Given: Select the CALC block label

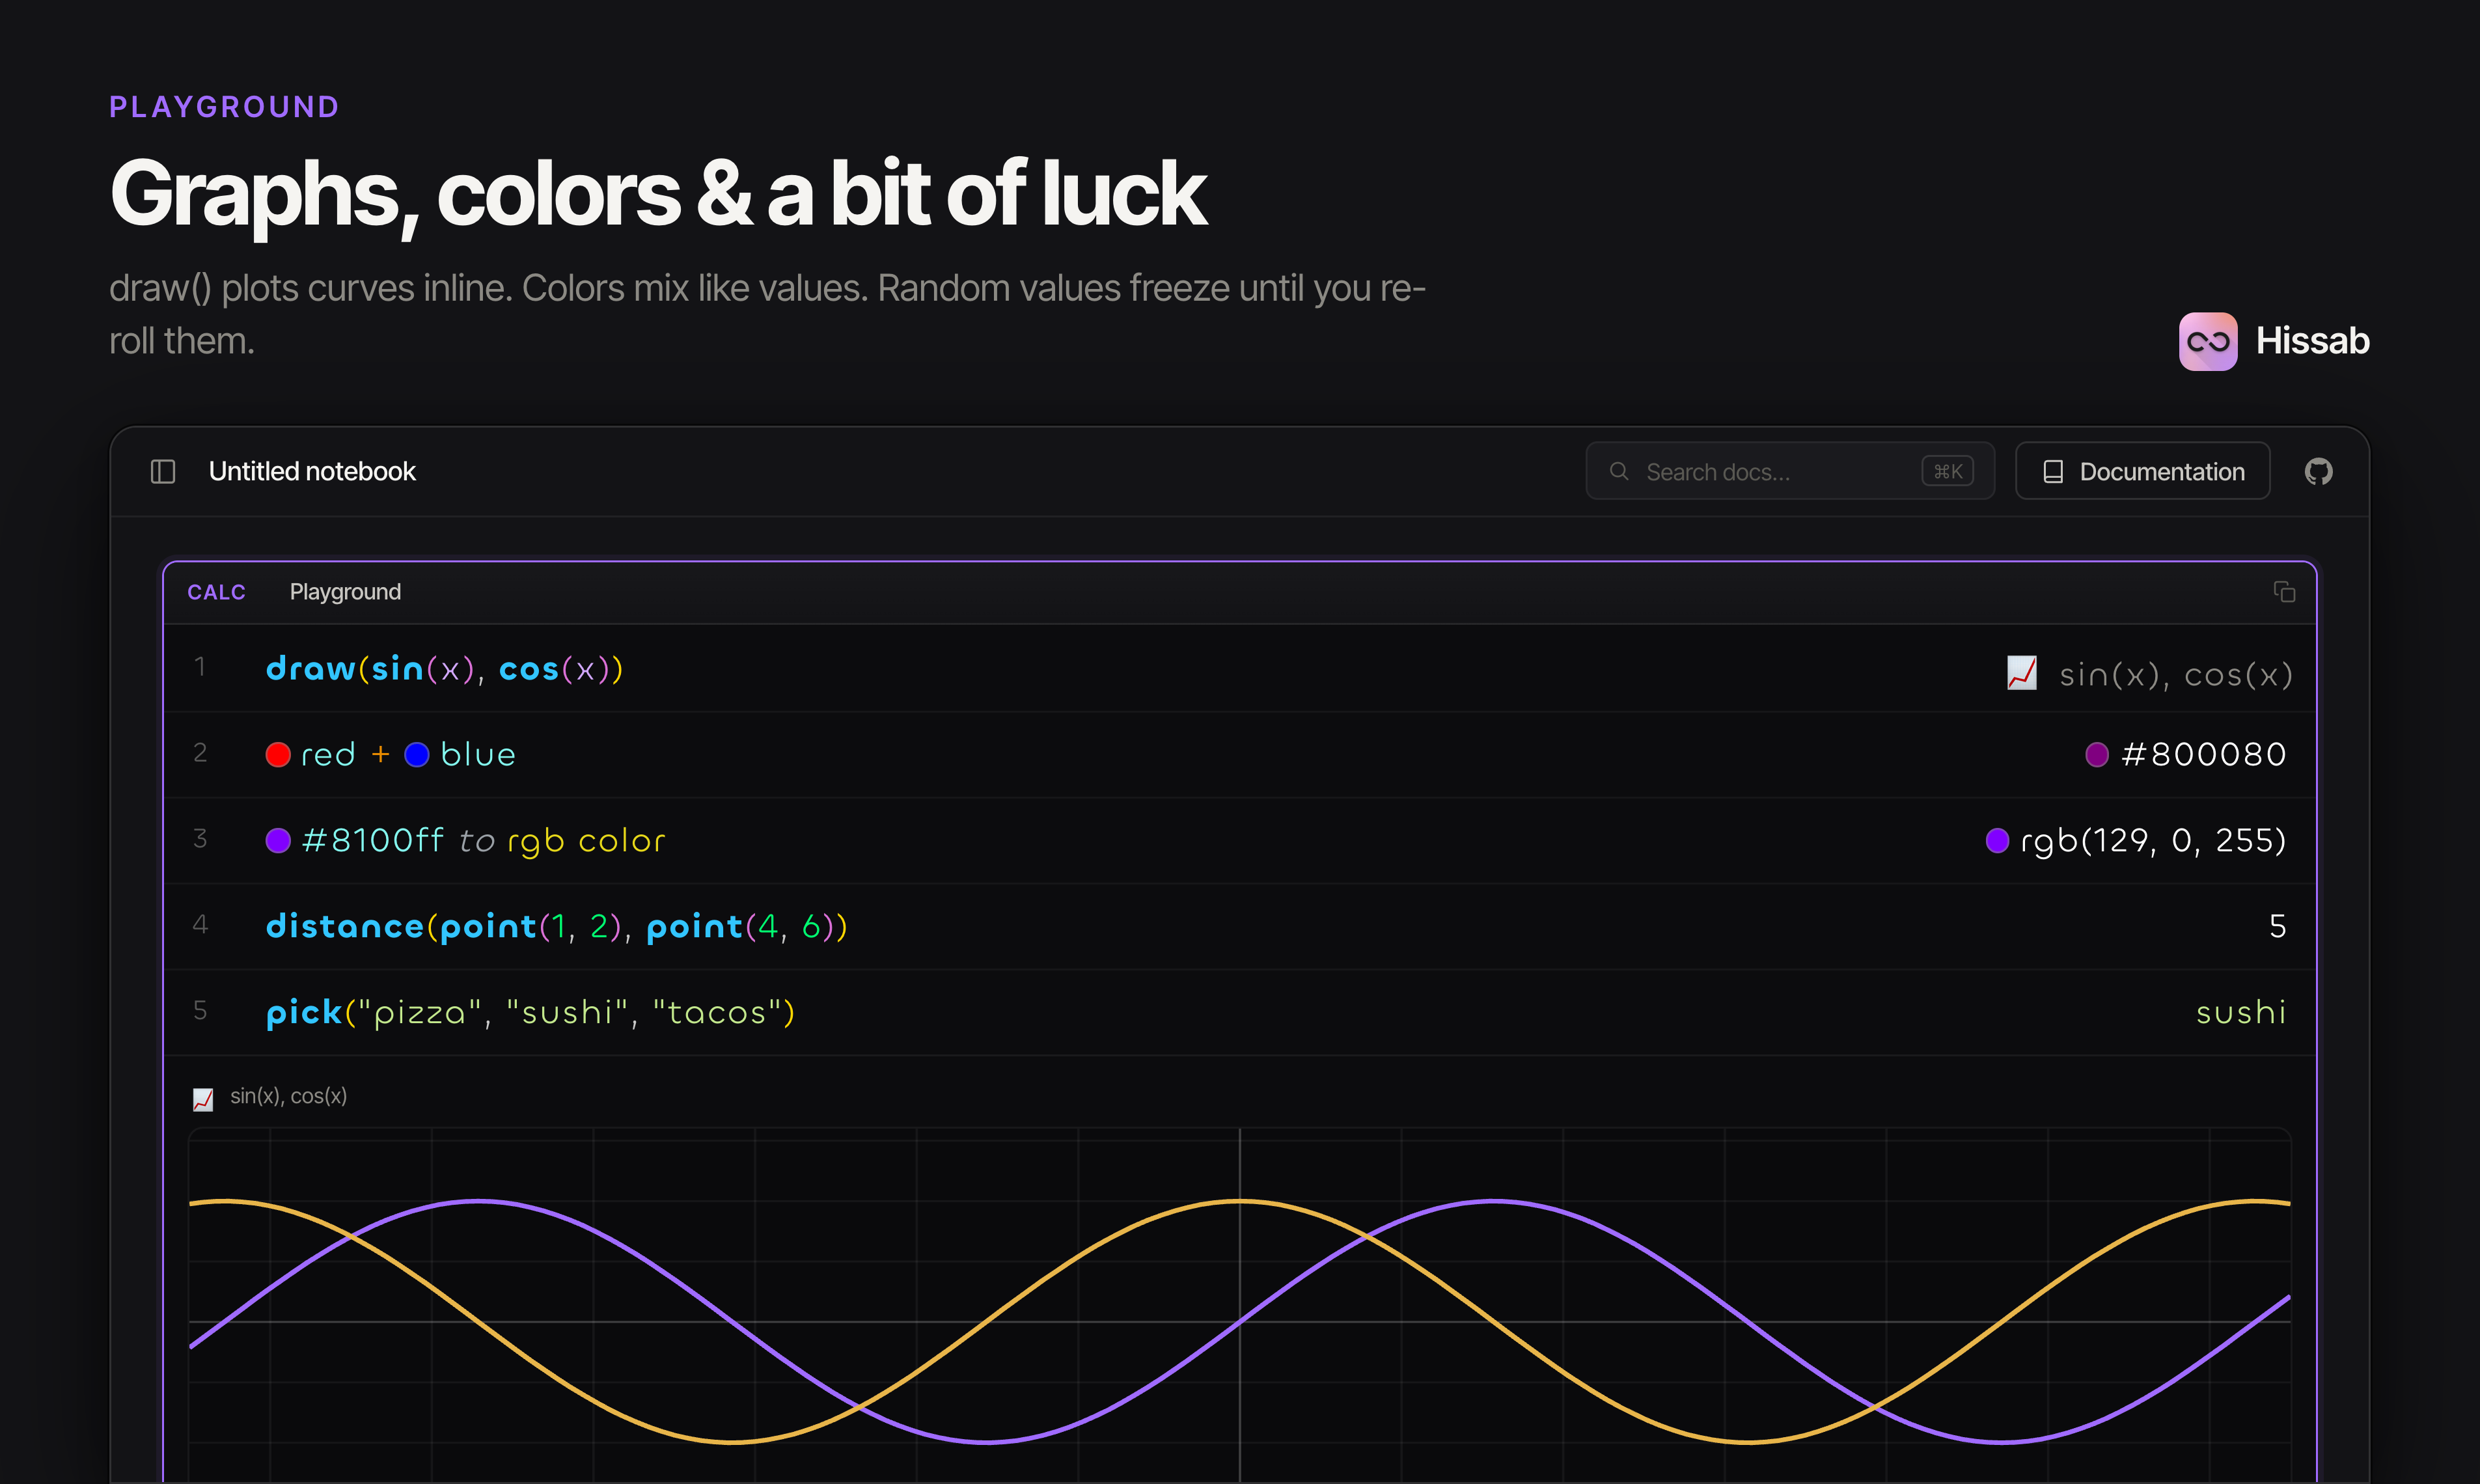Looking at the screenshot, I should (216, 592).
